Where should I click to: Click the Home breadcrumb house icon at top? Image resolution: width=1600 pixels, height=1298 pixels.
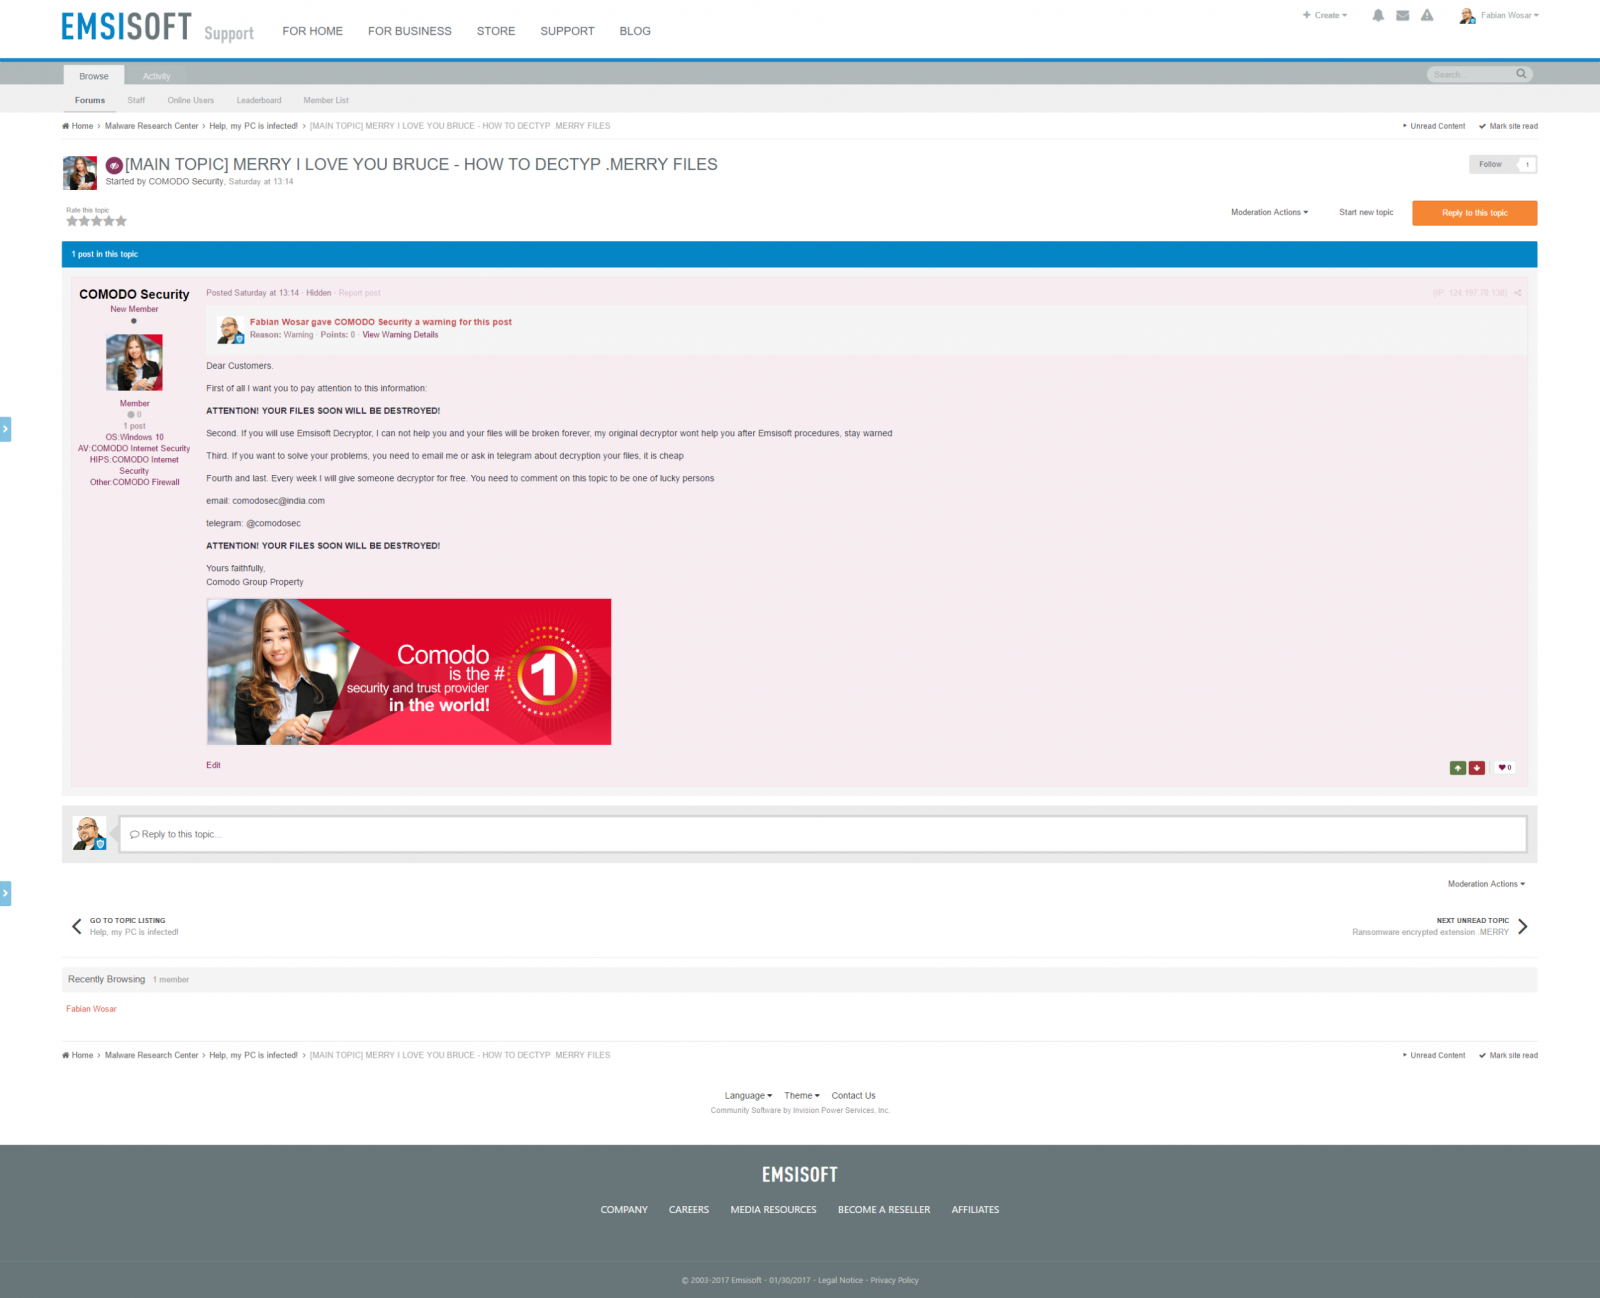click(x=66, y=126)
